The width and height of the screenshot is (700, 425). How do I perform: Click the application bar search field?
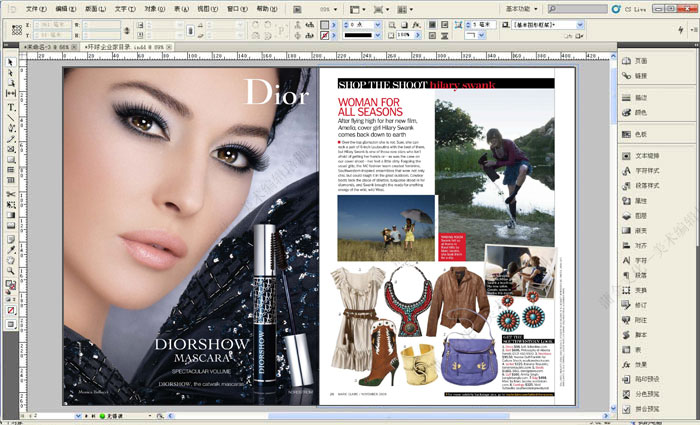(x=578, y=9)
